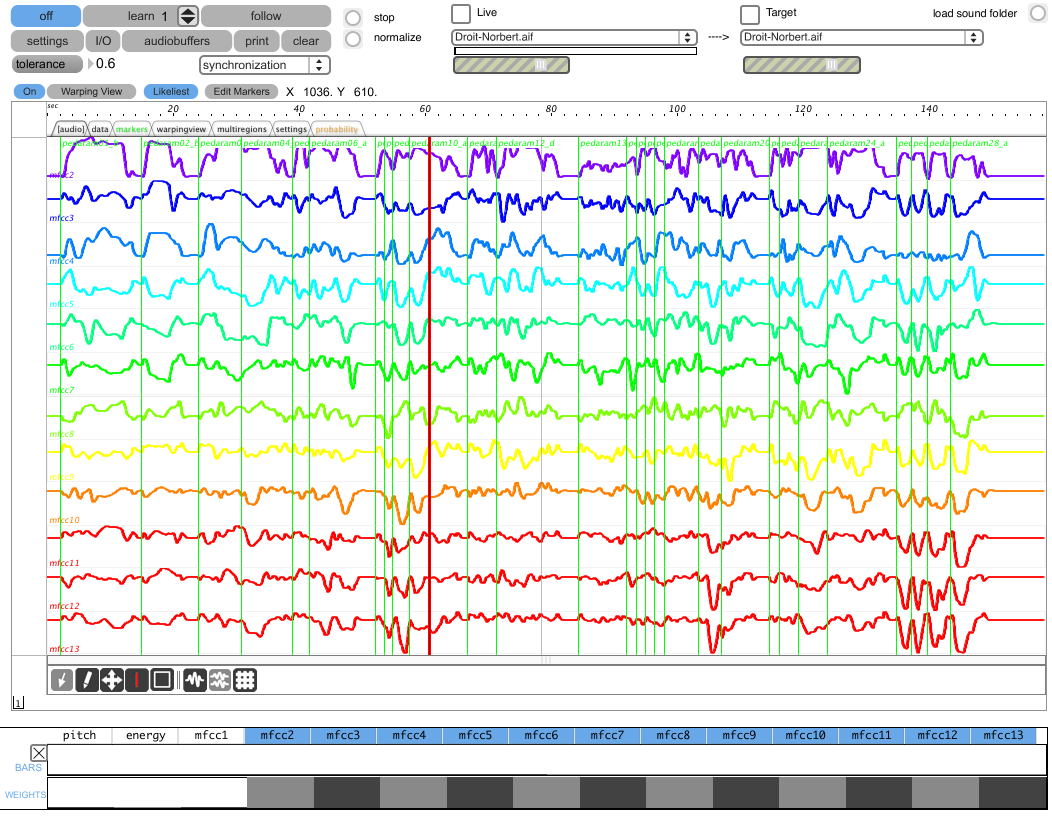This screenshot has height=816, width=1052.
Task: Check the Live checkbox
Action: pos(461,13)
